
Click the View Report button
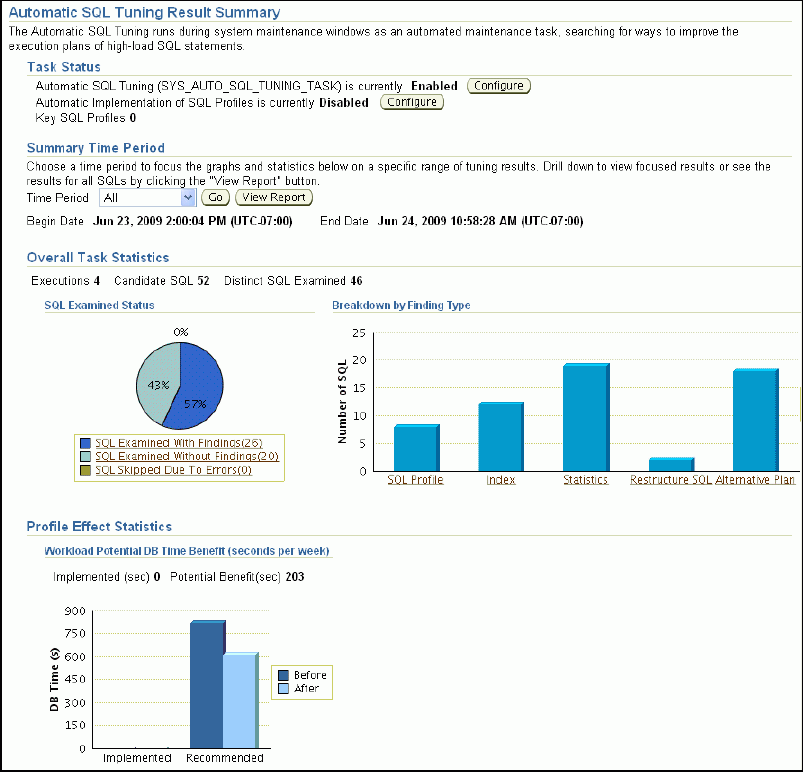click(273, 197)
